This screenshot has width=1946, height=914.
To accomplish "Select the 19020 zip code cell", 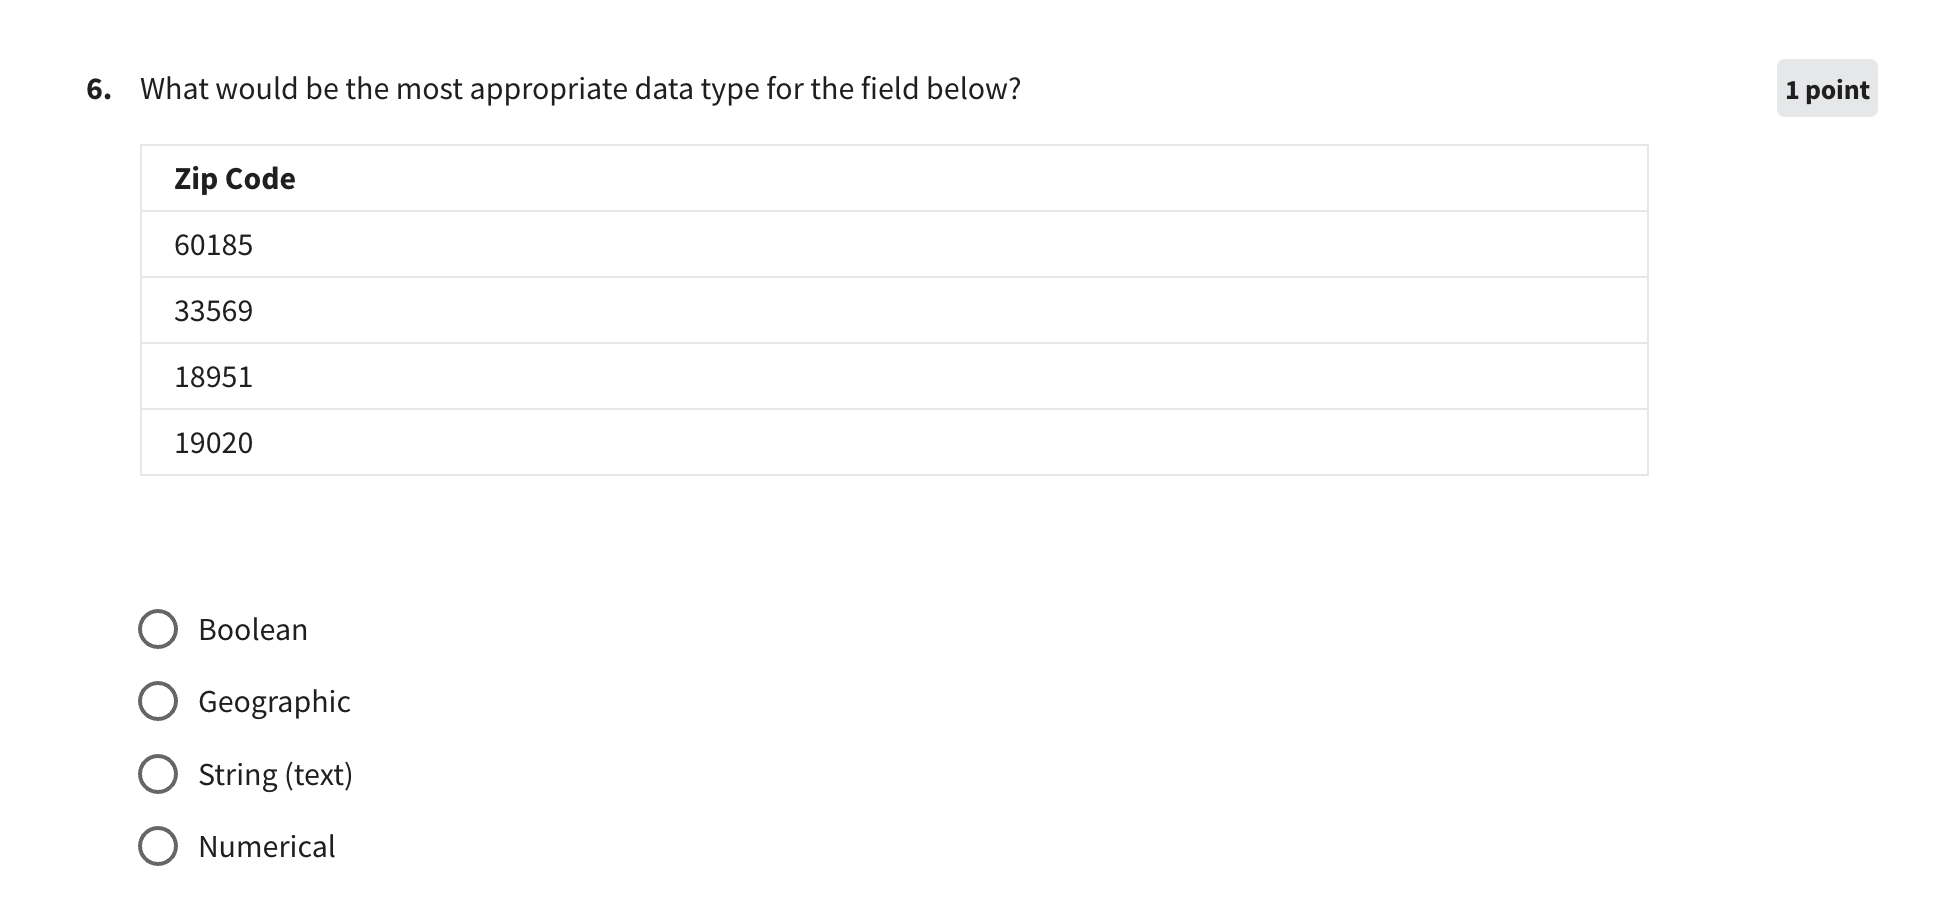I will (214, 443).
